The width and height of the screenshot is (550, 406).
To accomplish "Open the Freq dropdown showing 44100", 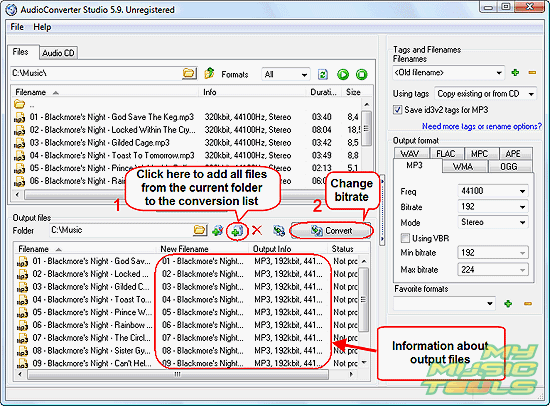I will (x=492, y=191).
